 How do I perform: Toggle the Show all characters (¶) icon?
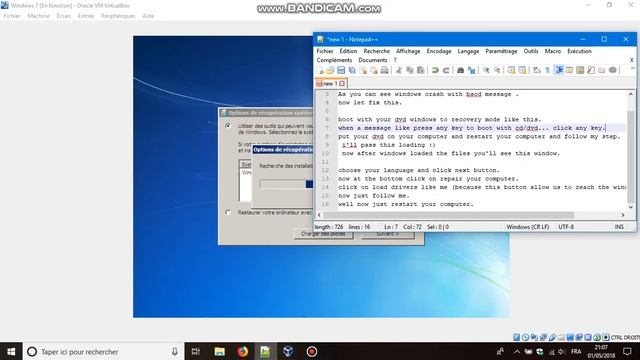[548, 71]
